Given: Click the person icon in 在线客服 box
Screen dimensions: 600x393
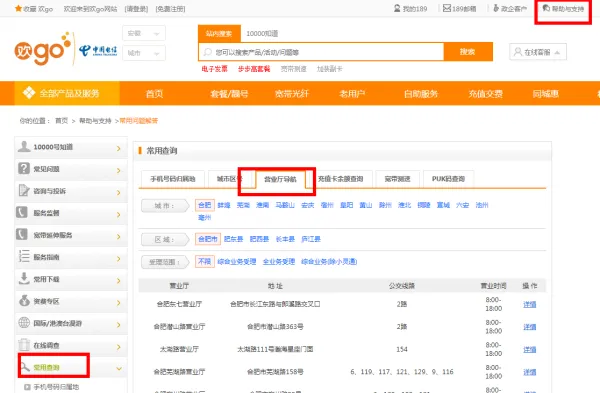Looking at the screenshot, I should click(518, 52).
